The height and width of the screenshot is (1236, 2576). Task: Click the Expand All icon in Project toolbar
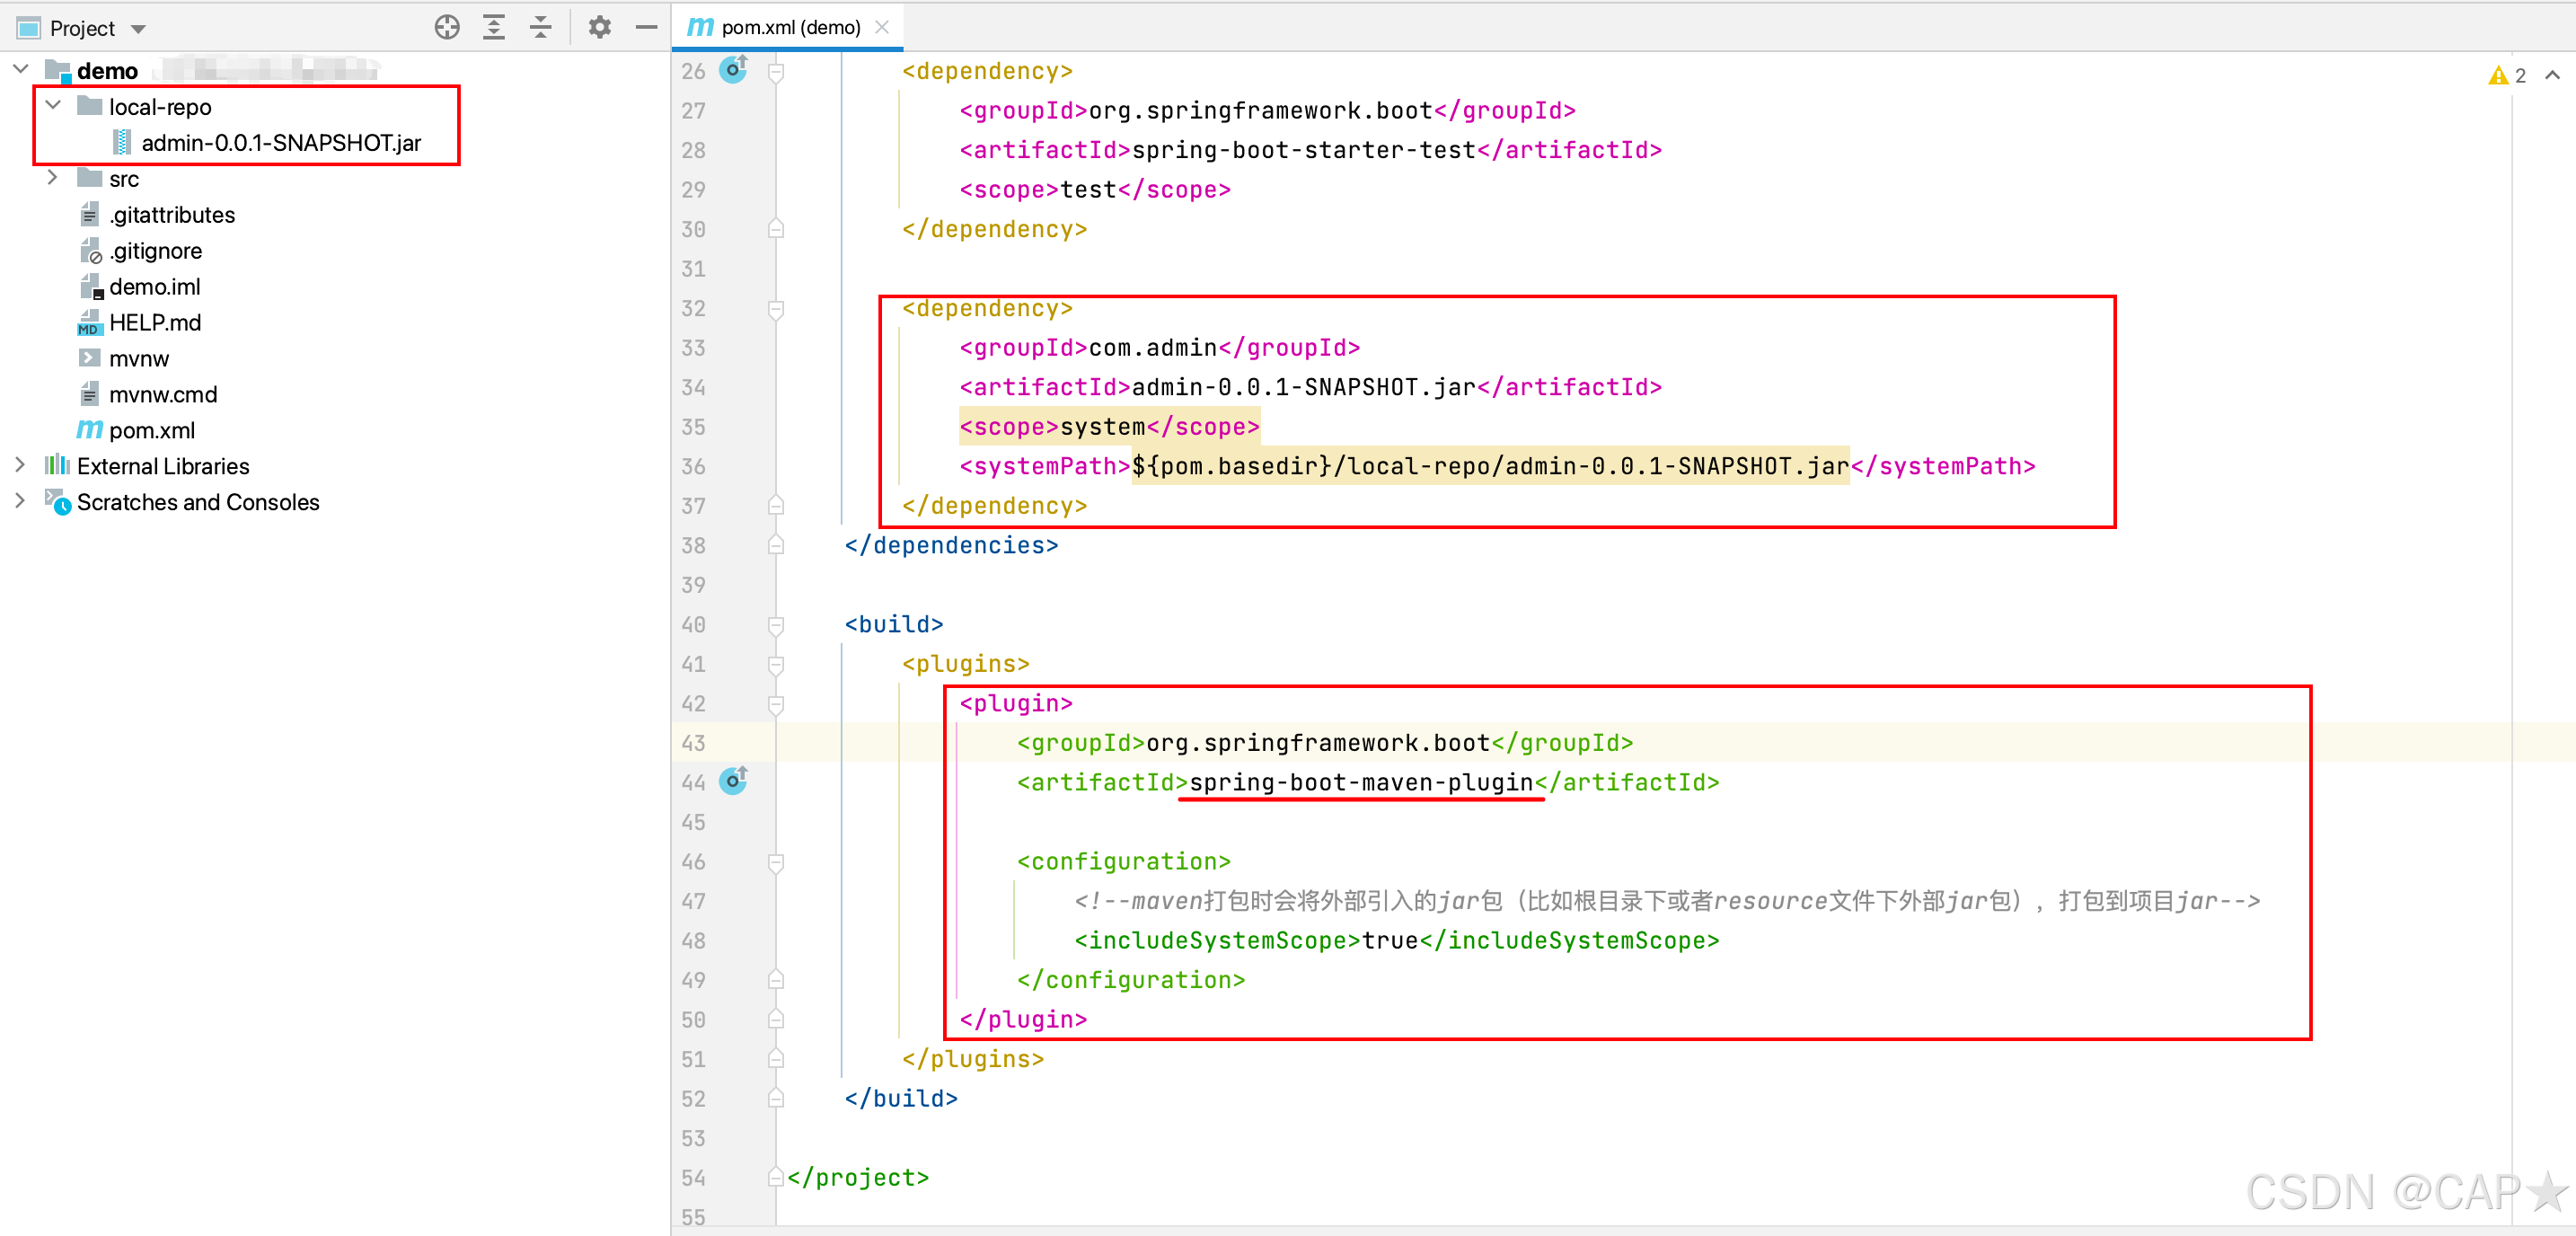(494, 27)
